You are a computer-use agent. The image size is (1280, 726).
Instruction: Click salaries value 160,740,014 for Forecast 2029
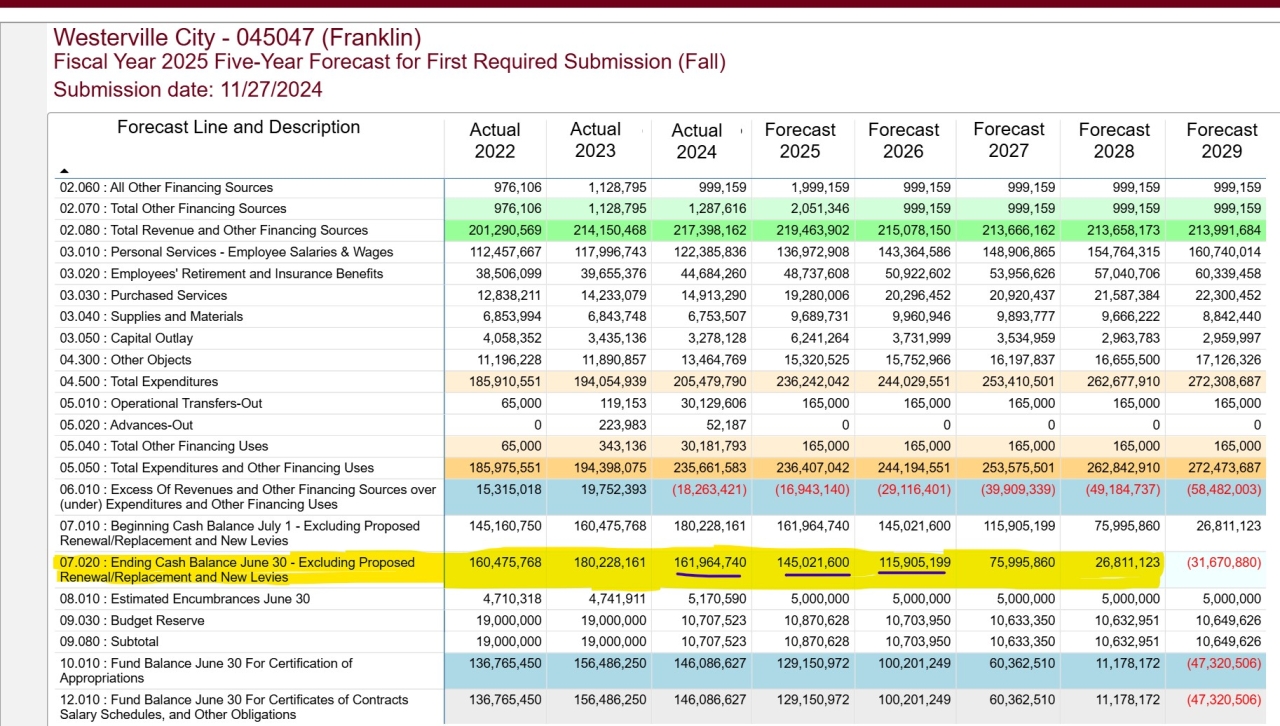click(1224, 252)
